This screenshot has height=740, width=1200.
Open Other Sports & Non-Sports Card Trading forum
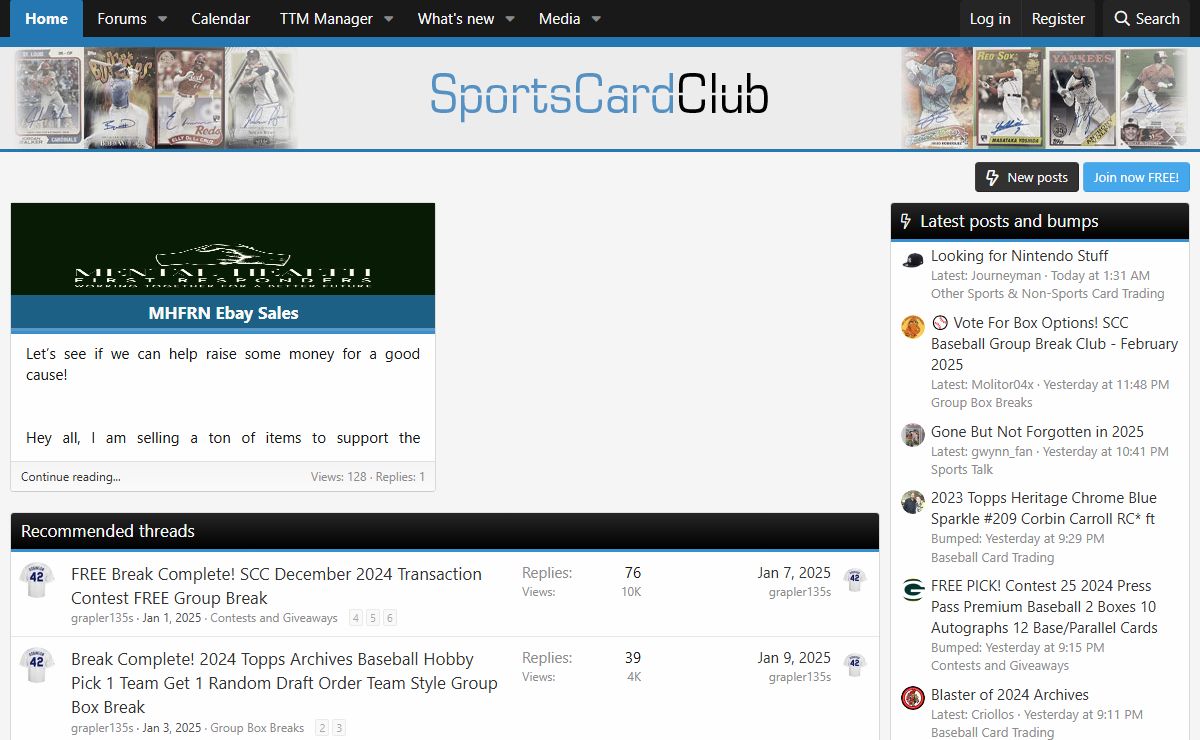click(x=1048, y=294)
